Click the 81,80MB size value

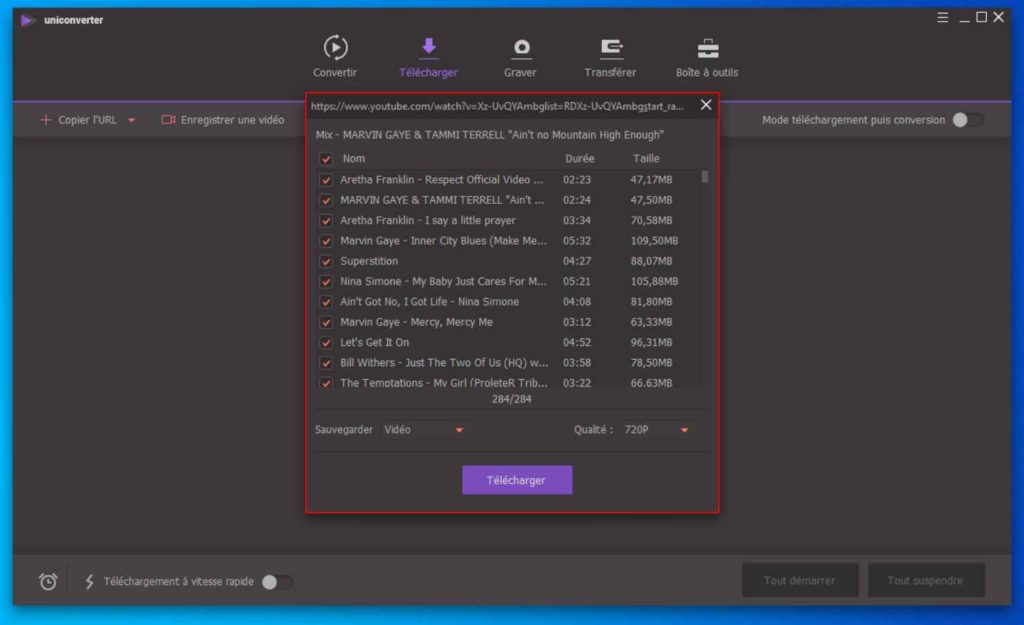point(651,302)
